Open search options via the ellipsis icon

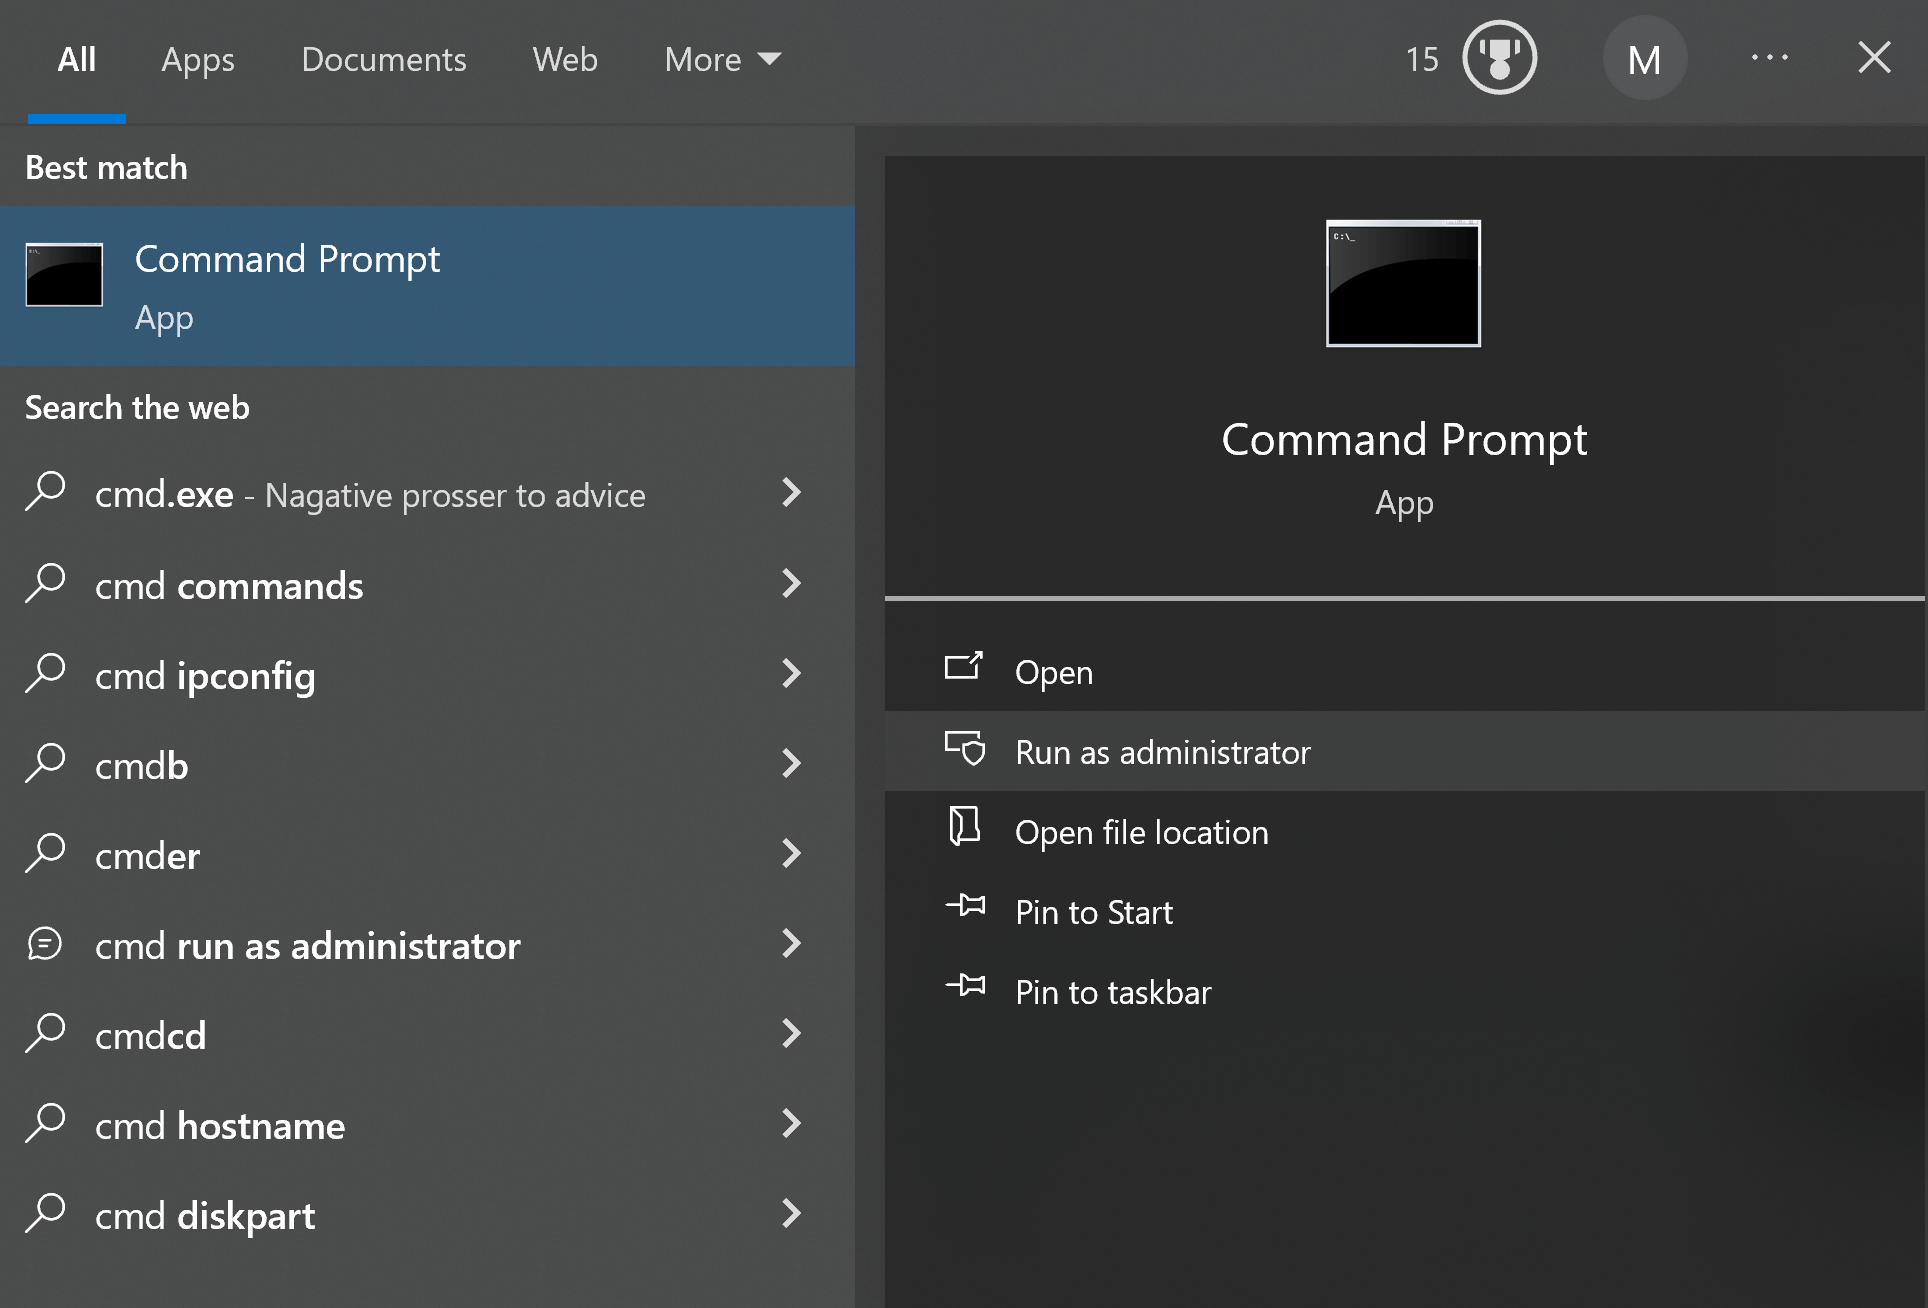click(1770, 58)
